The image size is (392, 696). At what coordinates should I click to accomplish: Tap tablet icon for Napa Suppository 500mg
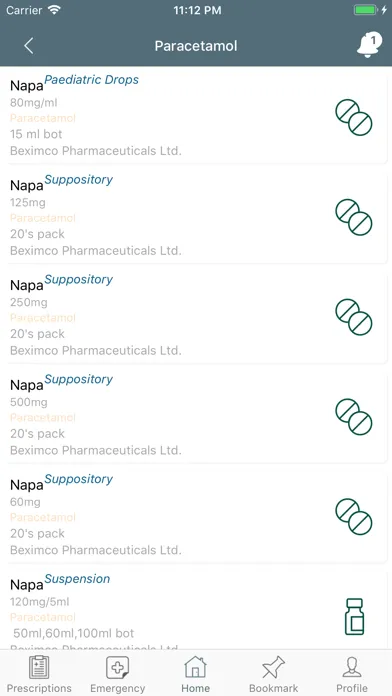click(x=354, y=417)
